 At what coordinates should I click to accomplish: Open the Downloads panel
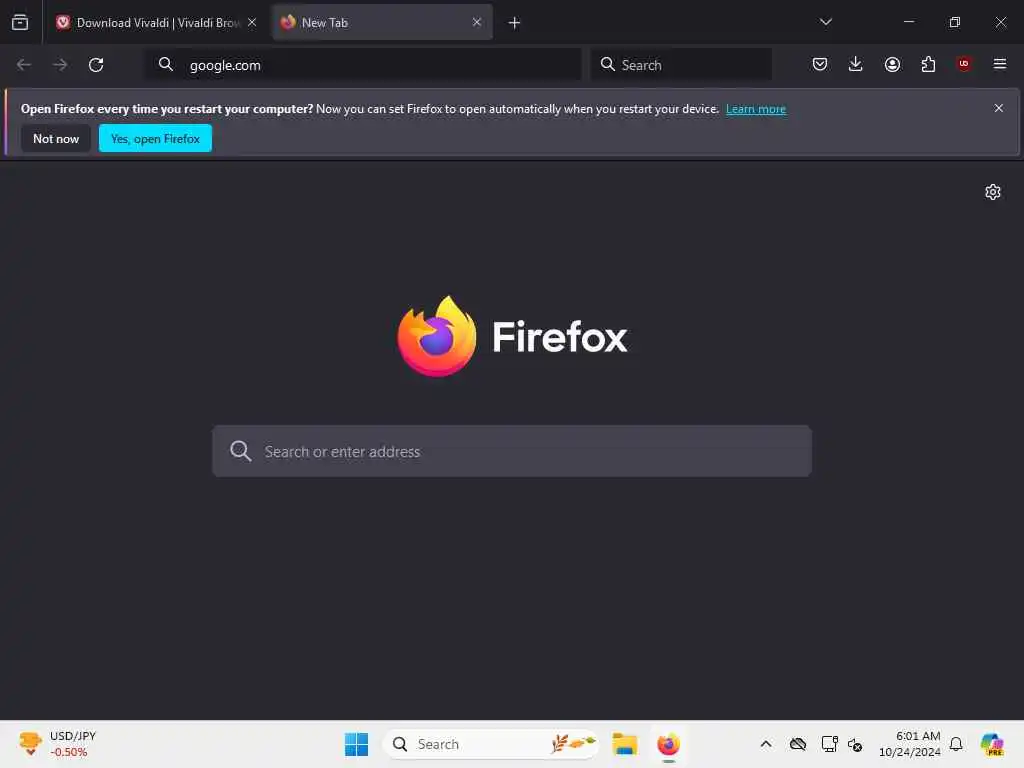856,64
